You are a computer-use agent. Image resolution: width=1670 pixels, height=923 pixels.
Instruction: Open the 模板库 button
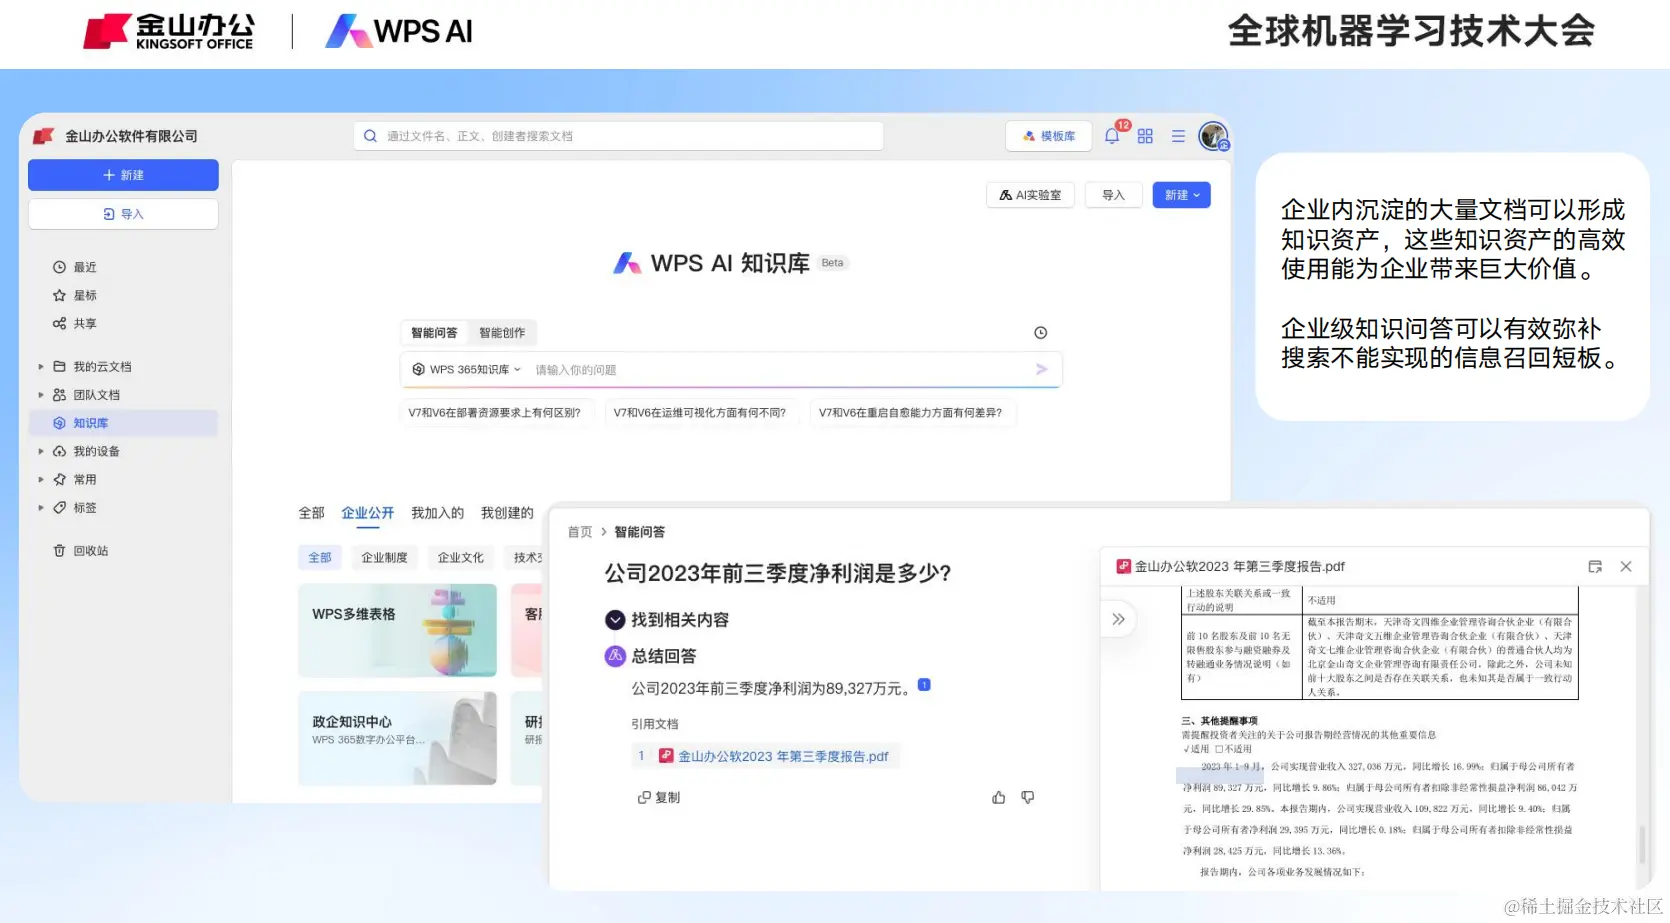click(x=1049, y=136)
